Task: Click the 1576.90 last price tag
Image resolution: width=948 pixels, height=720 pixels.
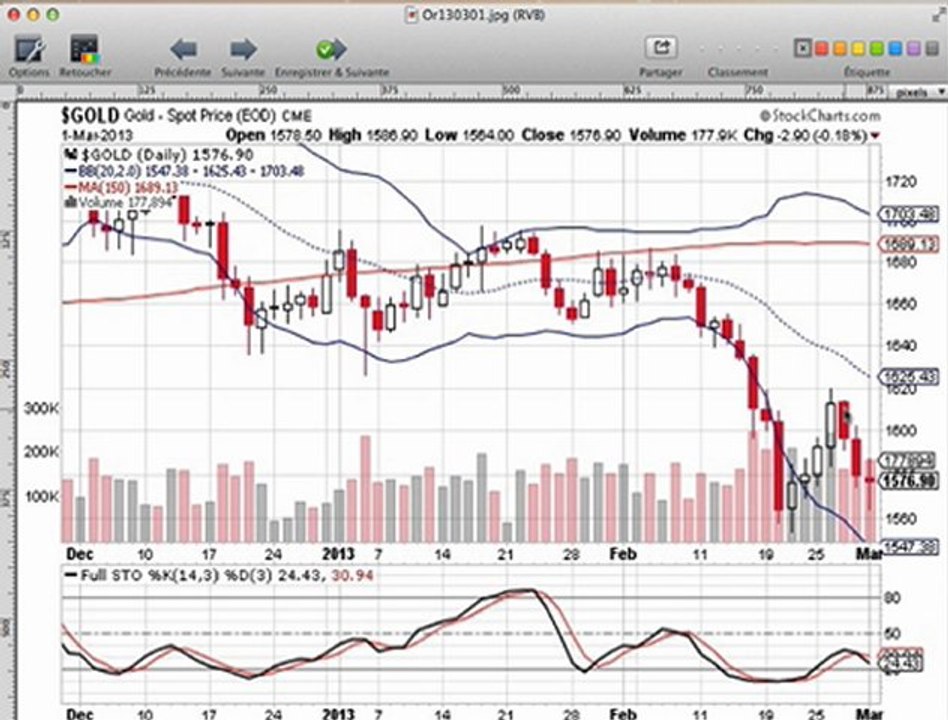Action: 910,481
